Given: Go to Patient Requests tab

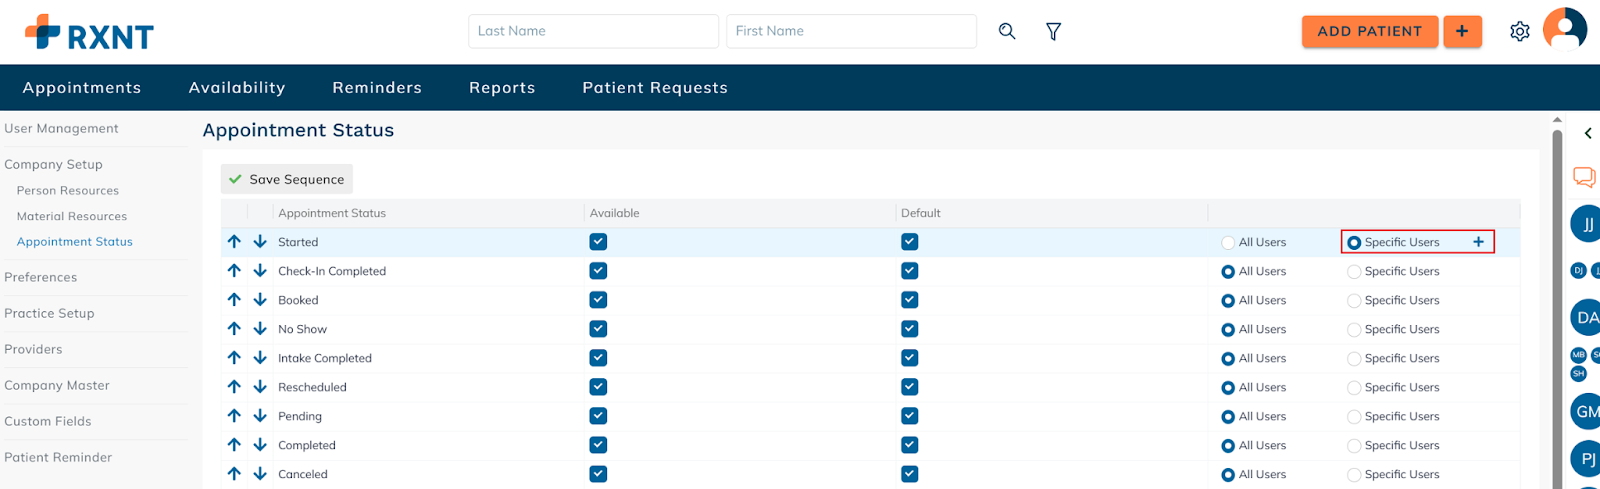Looking at the screenshot, I should click(x=655, y=88).
